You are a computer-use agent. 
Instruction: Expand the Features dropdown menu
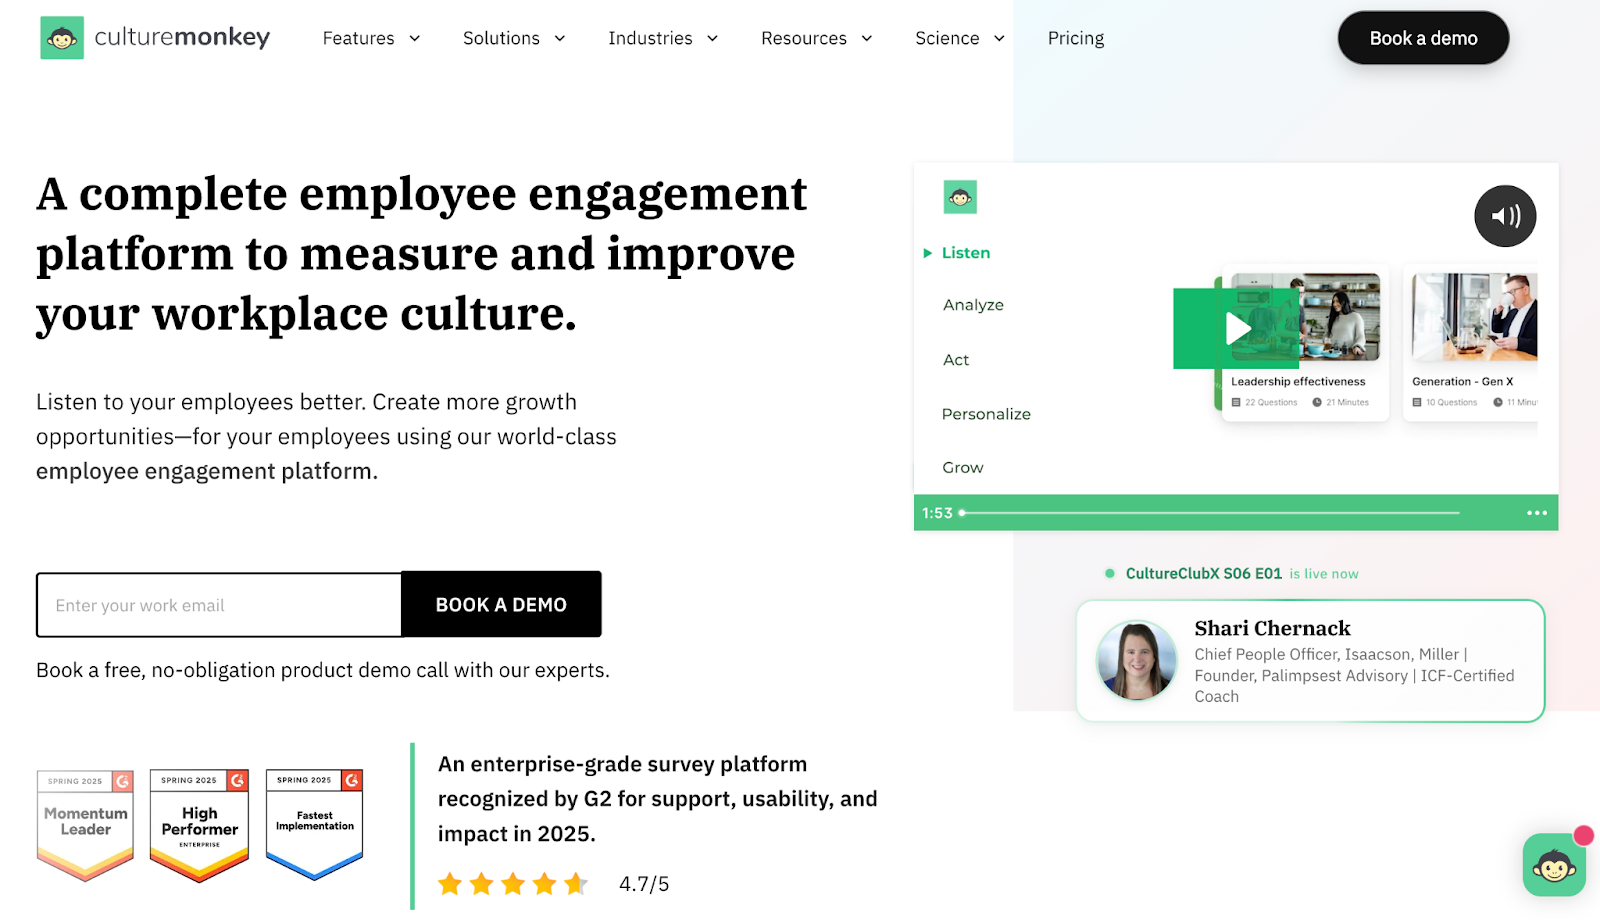point(371,38)
